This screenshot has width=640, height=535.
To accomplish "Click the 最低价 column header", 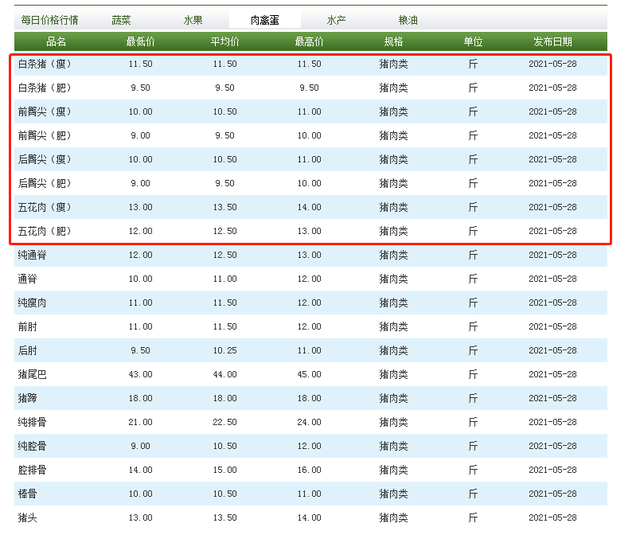I will tap(140, 42).
